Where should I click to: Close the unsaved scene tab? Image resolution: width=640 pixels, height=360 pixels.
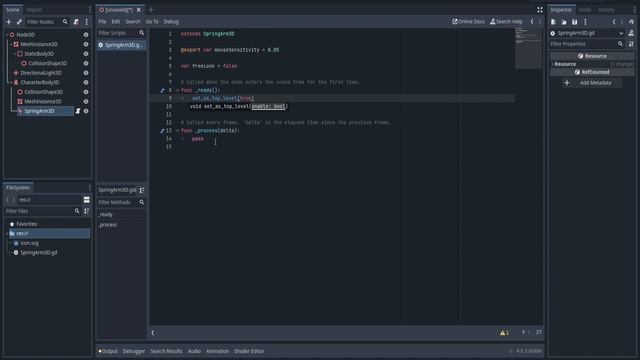tap(138, 9)
